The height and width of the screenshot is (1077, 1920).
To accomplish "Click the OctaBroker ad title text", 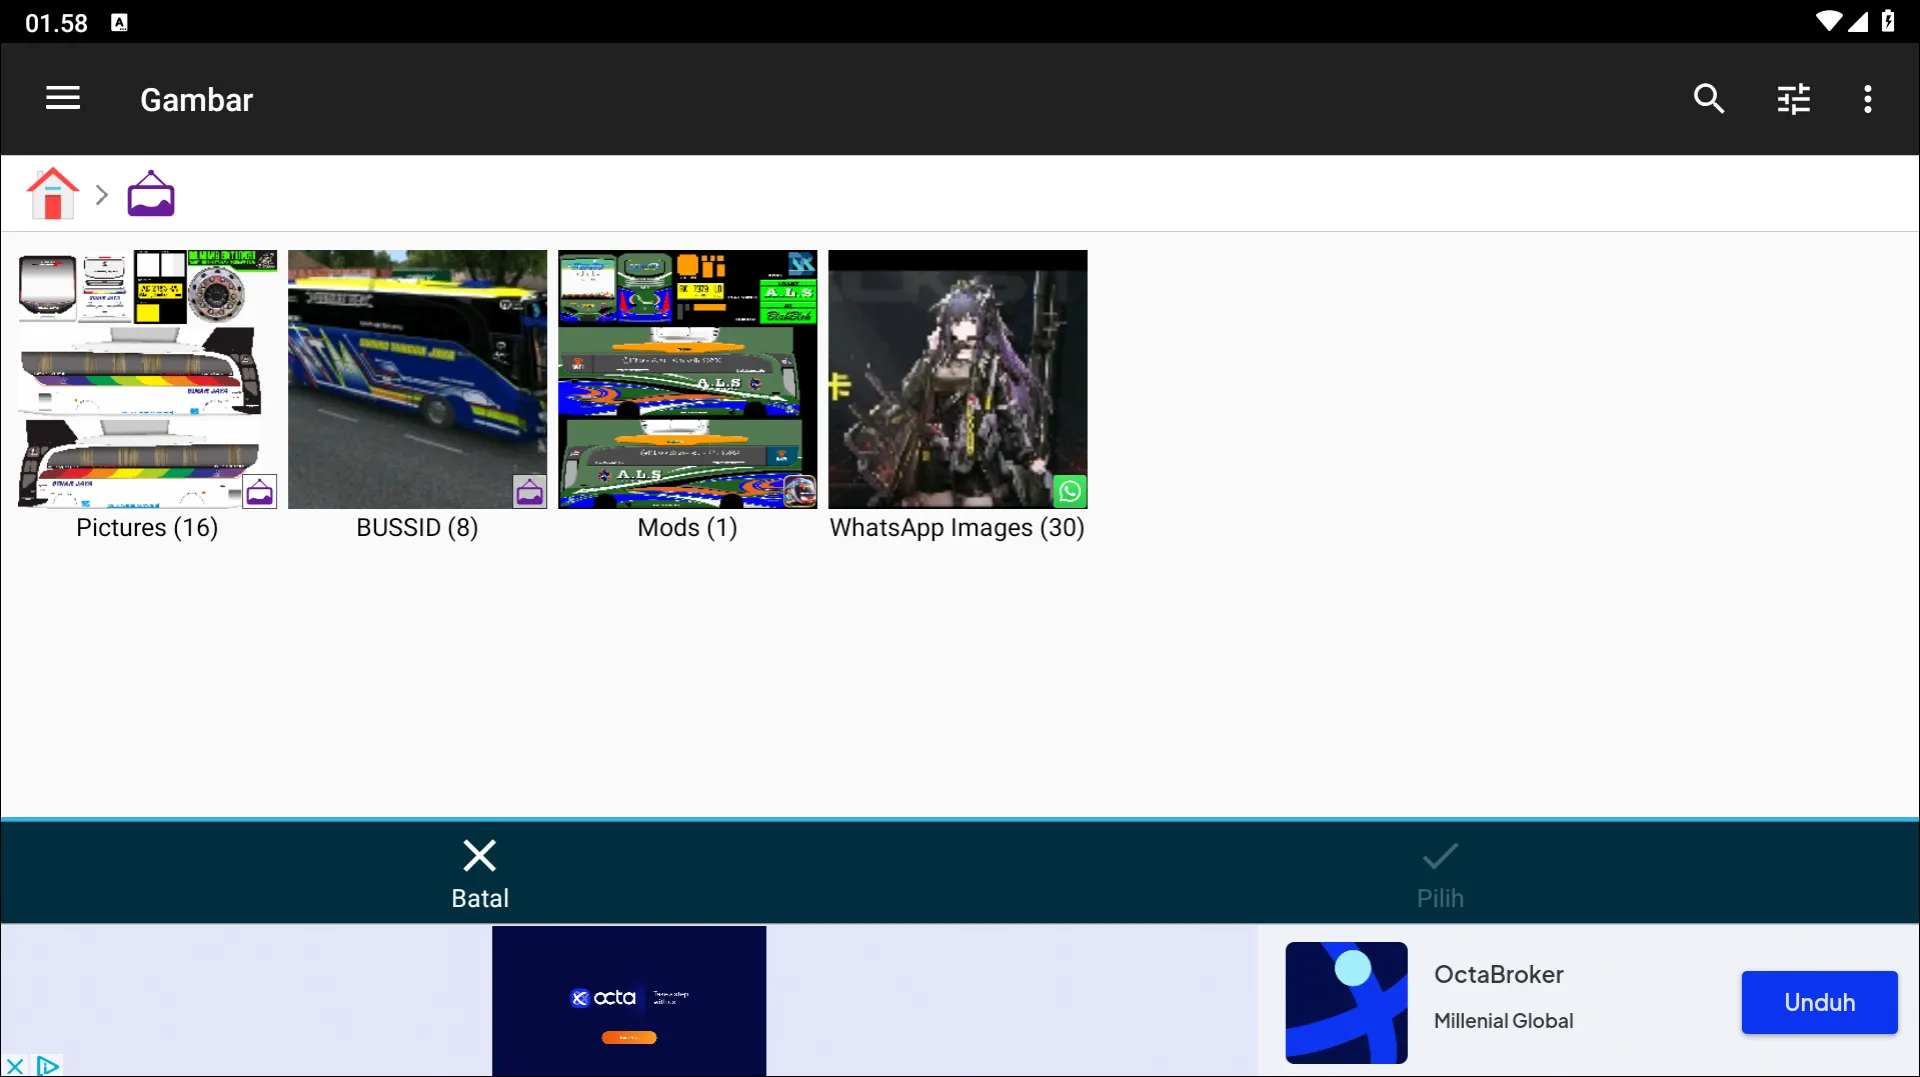I will [1498, 974].
